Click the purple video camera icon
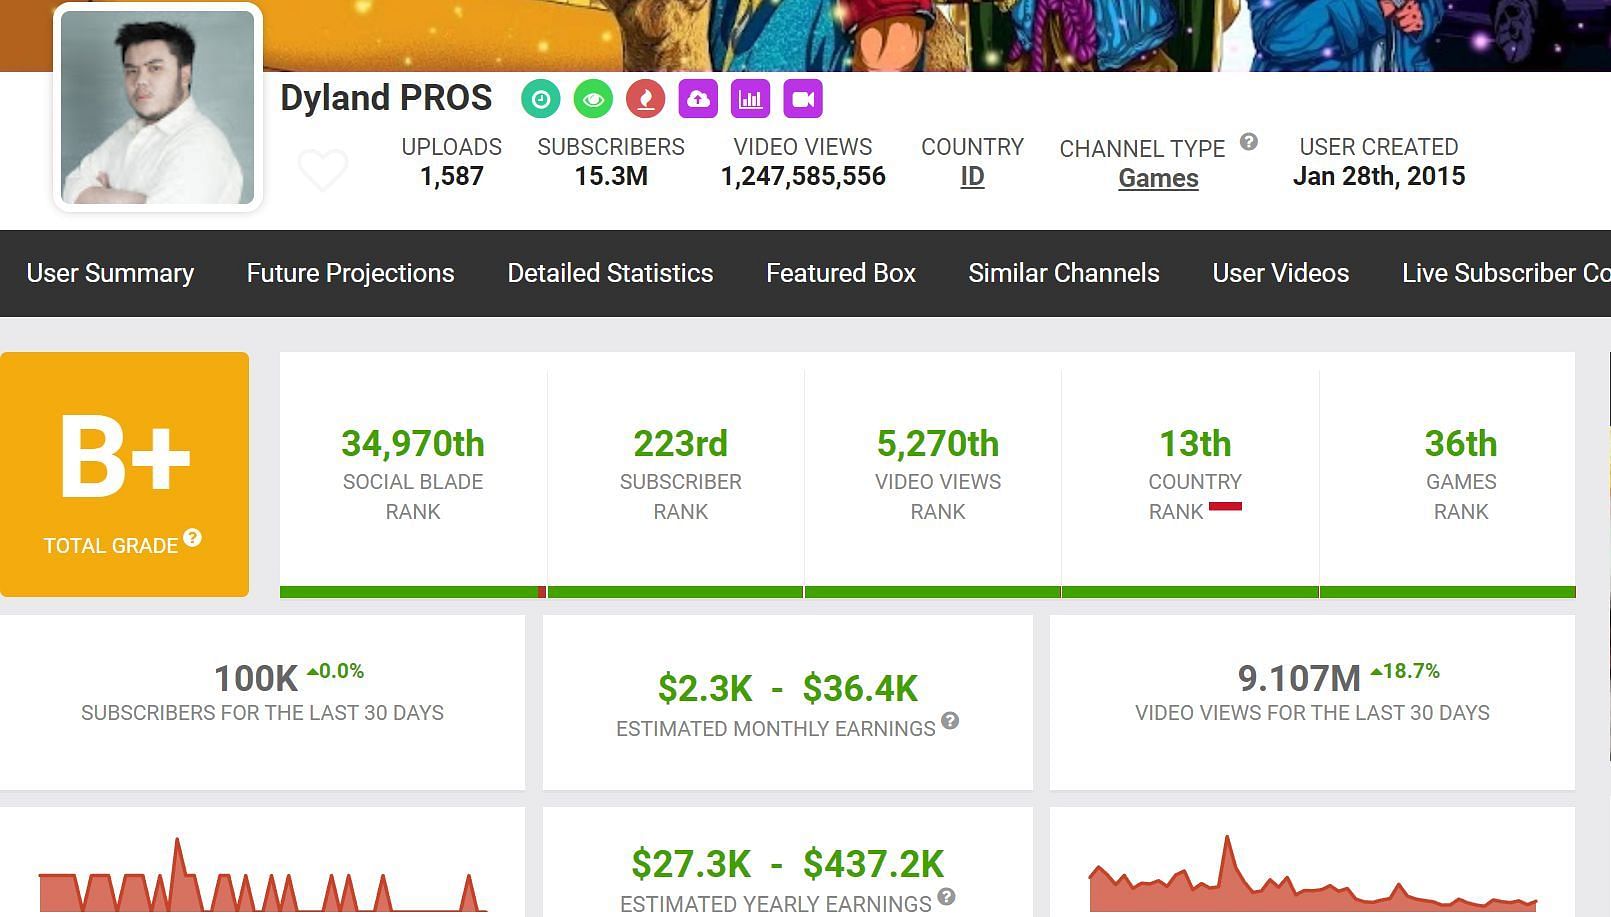 pyautogui.click(x=802, y=99)
